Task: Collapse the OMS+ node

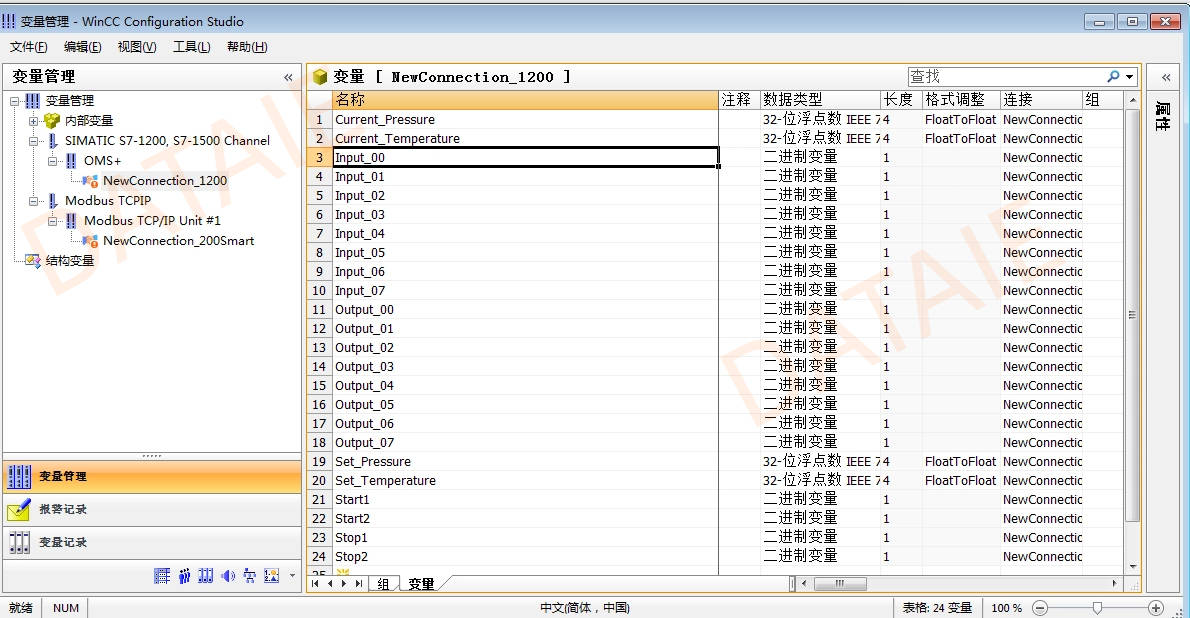Action: click(x=52, y=161)
